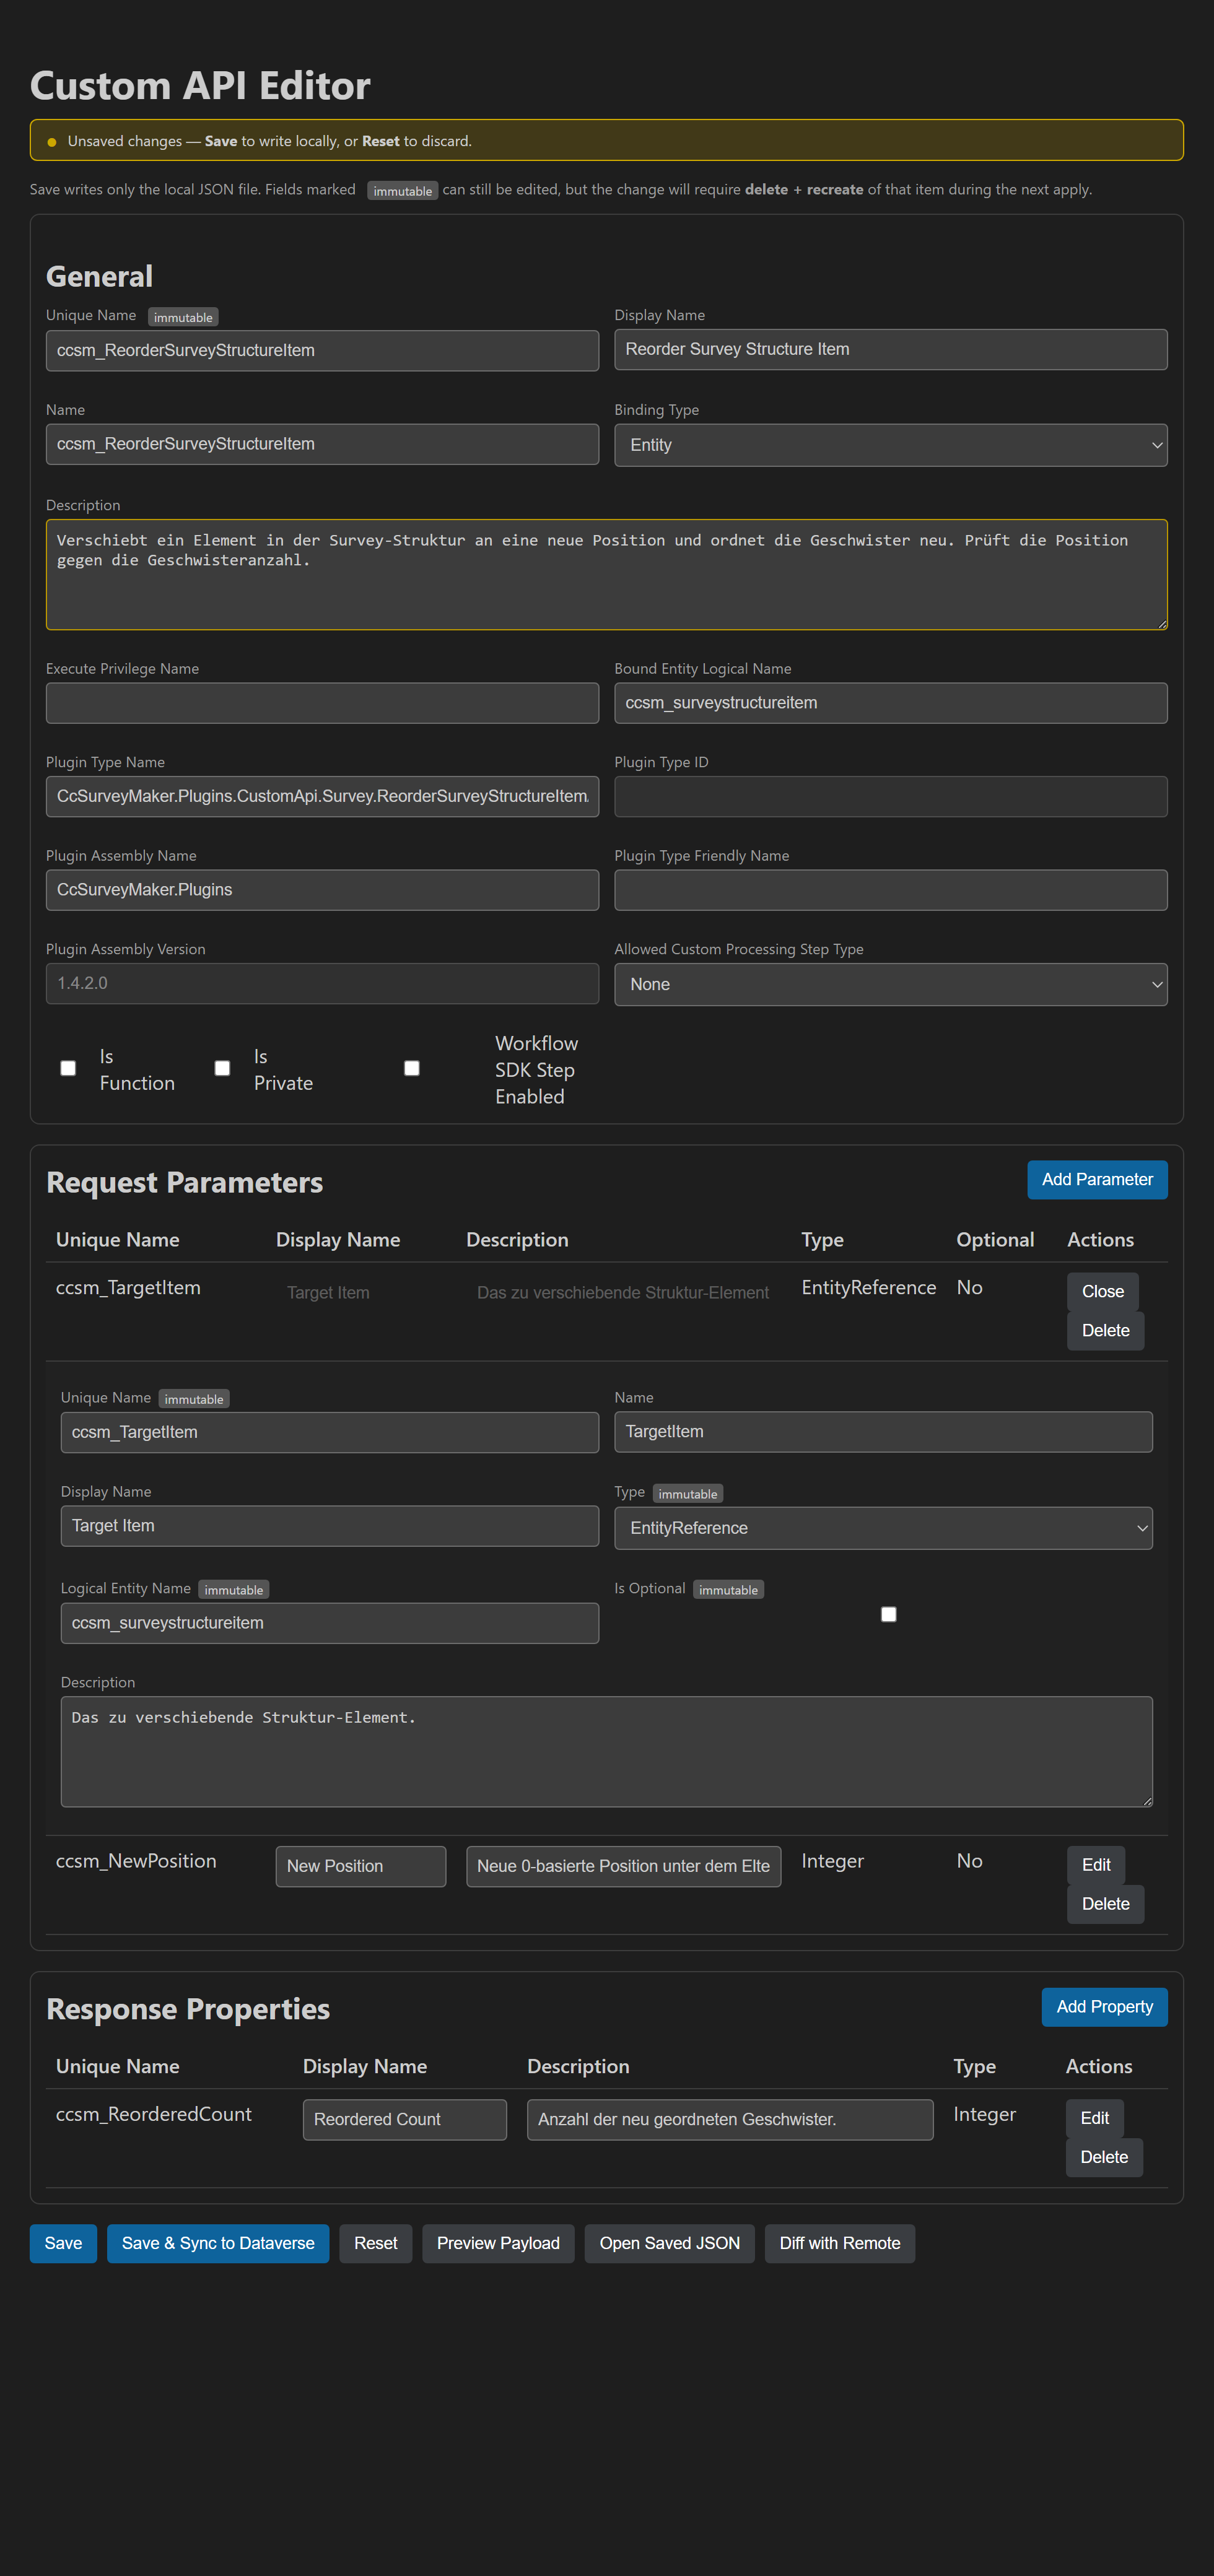Click Save & Sync to Dataverse
Image resolution: width=1214 pixels, height=2576 pixels.
coord(218,2243)
